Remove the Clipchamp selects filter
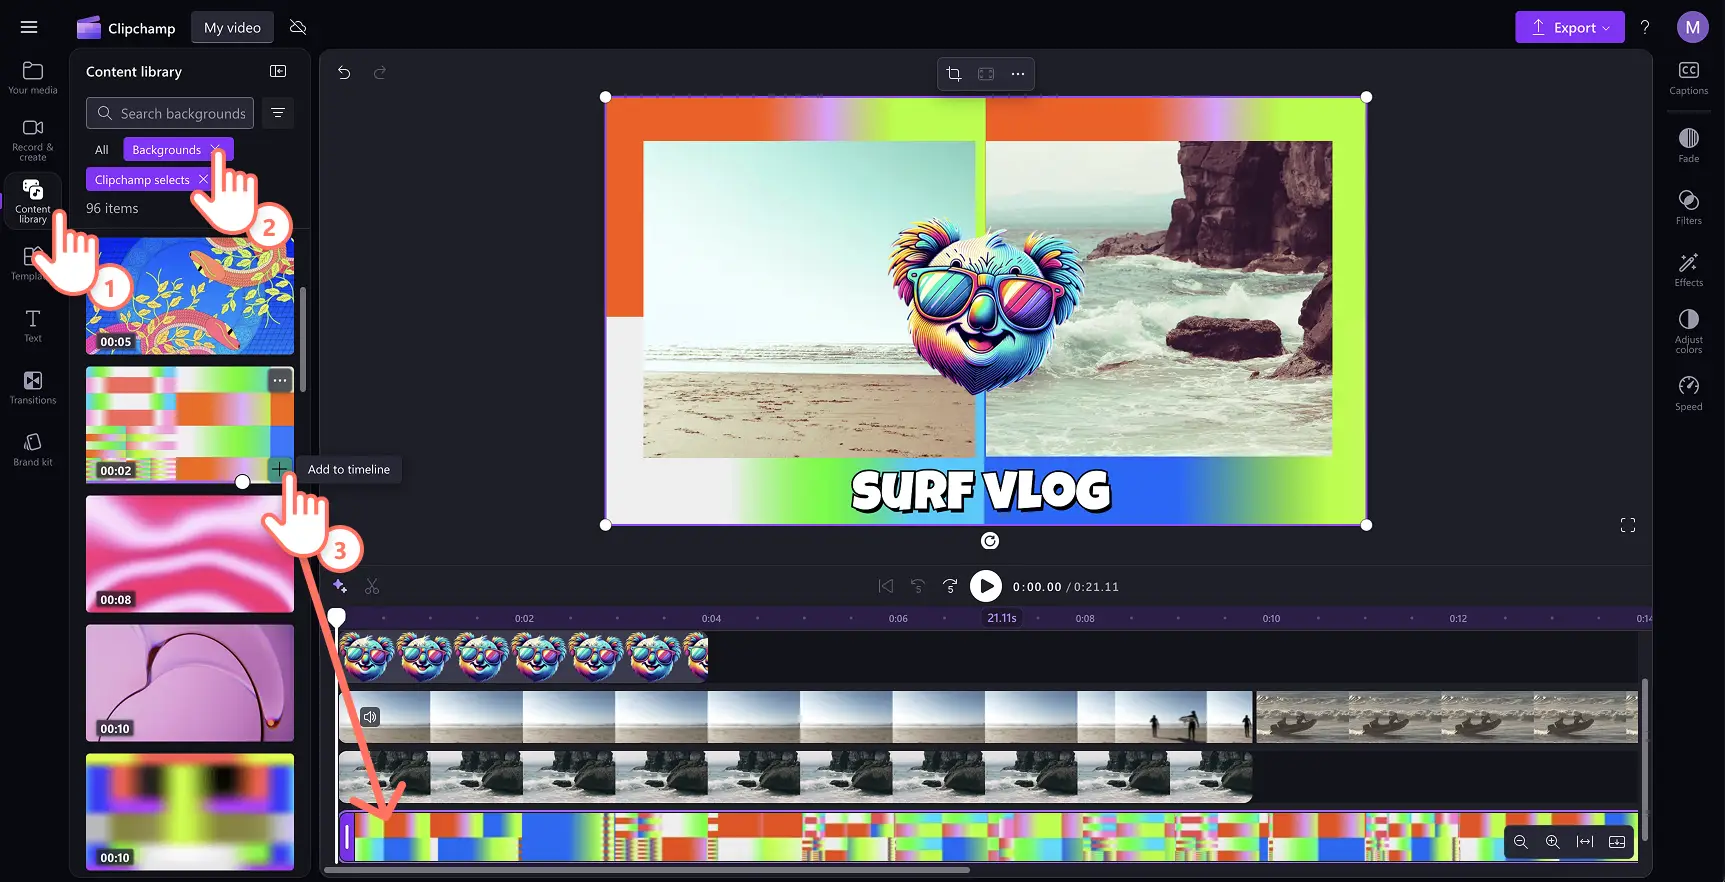Viewport: 1725px width, 882px height. click(203, 179)
